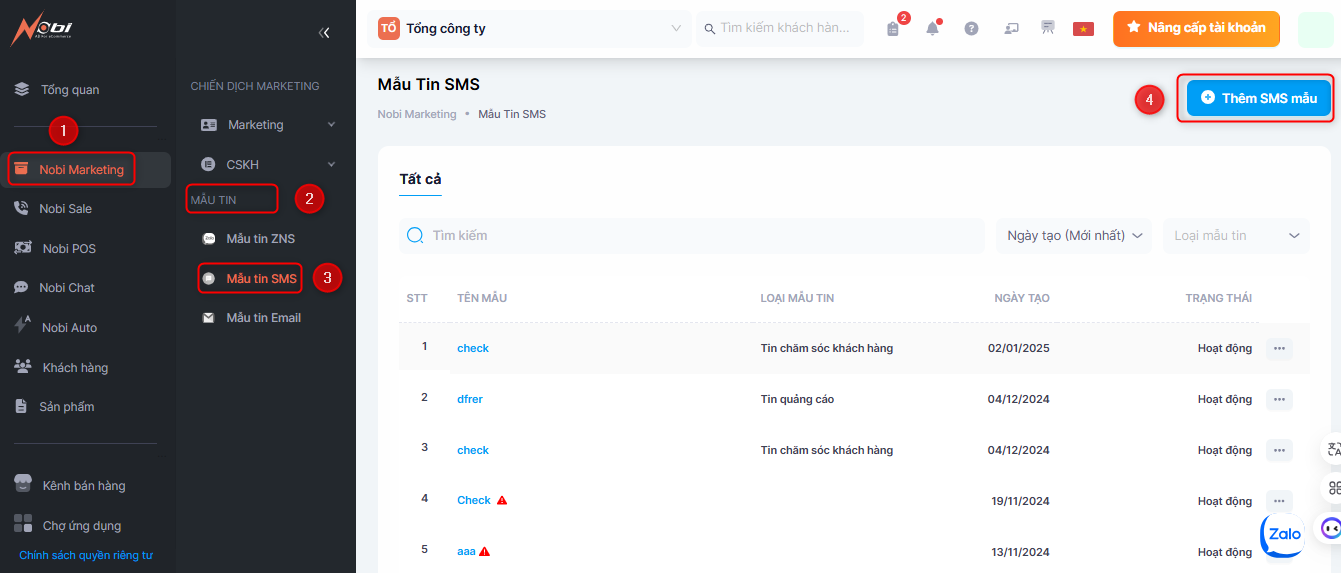Click the warning icon next to Check
Viewport: 1341px width, 573px height.
tap(502, 500)
